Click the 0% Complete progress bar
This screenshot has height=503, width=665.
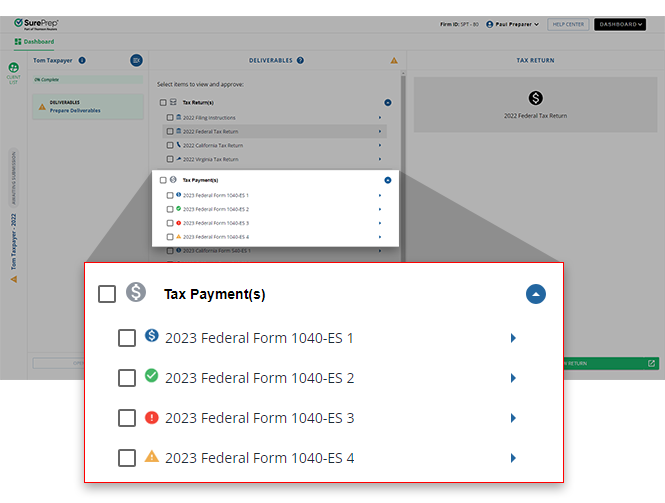[x=88, y=79]
